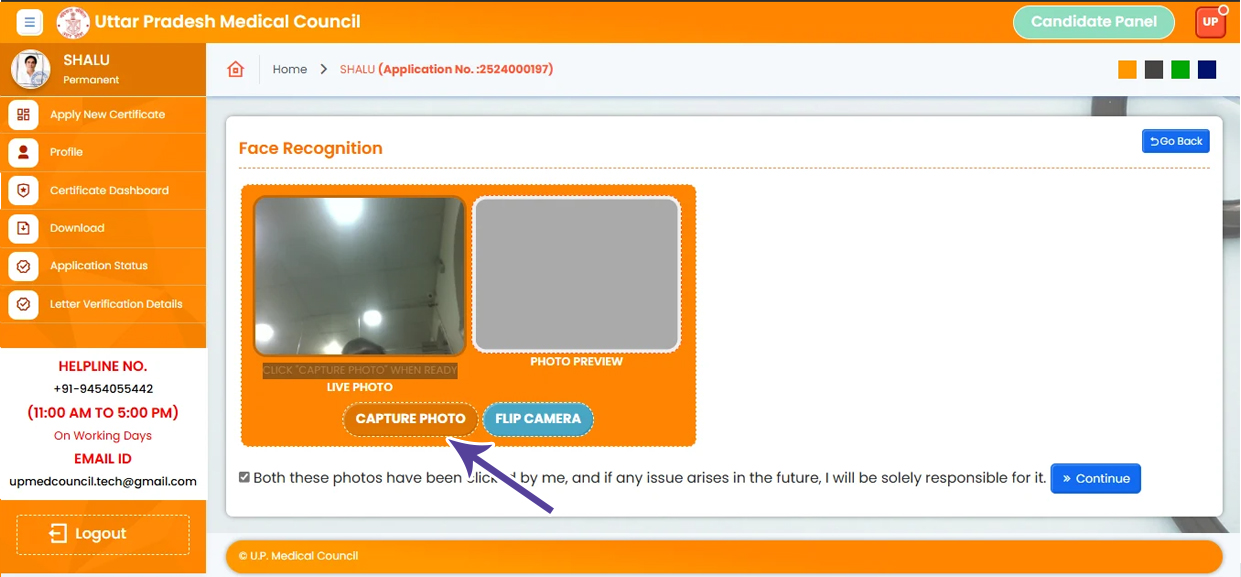Click the Apply New Certificate grid icon

coord(23,115)
